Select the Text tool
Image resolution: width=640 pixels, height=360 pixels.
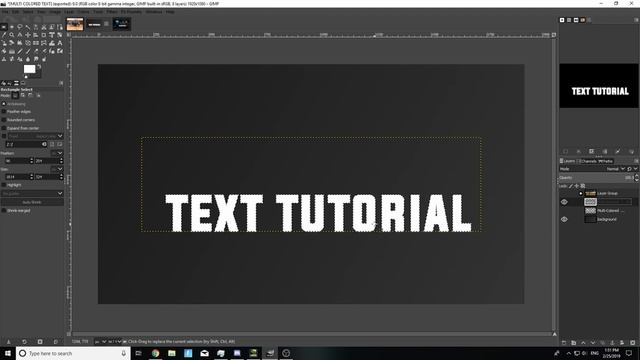(60, 43)
